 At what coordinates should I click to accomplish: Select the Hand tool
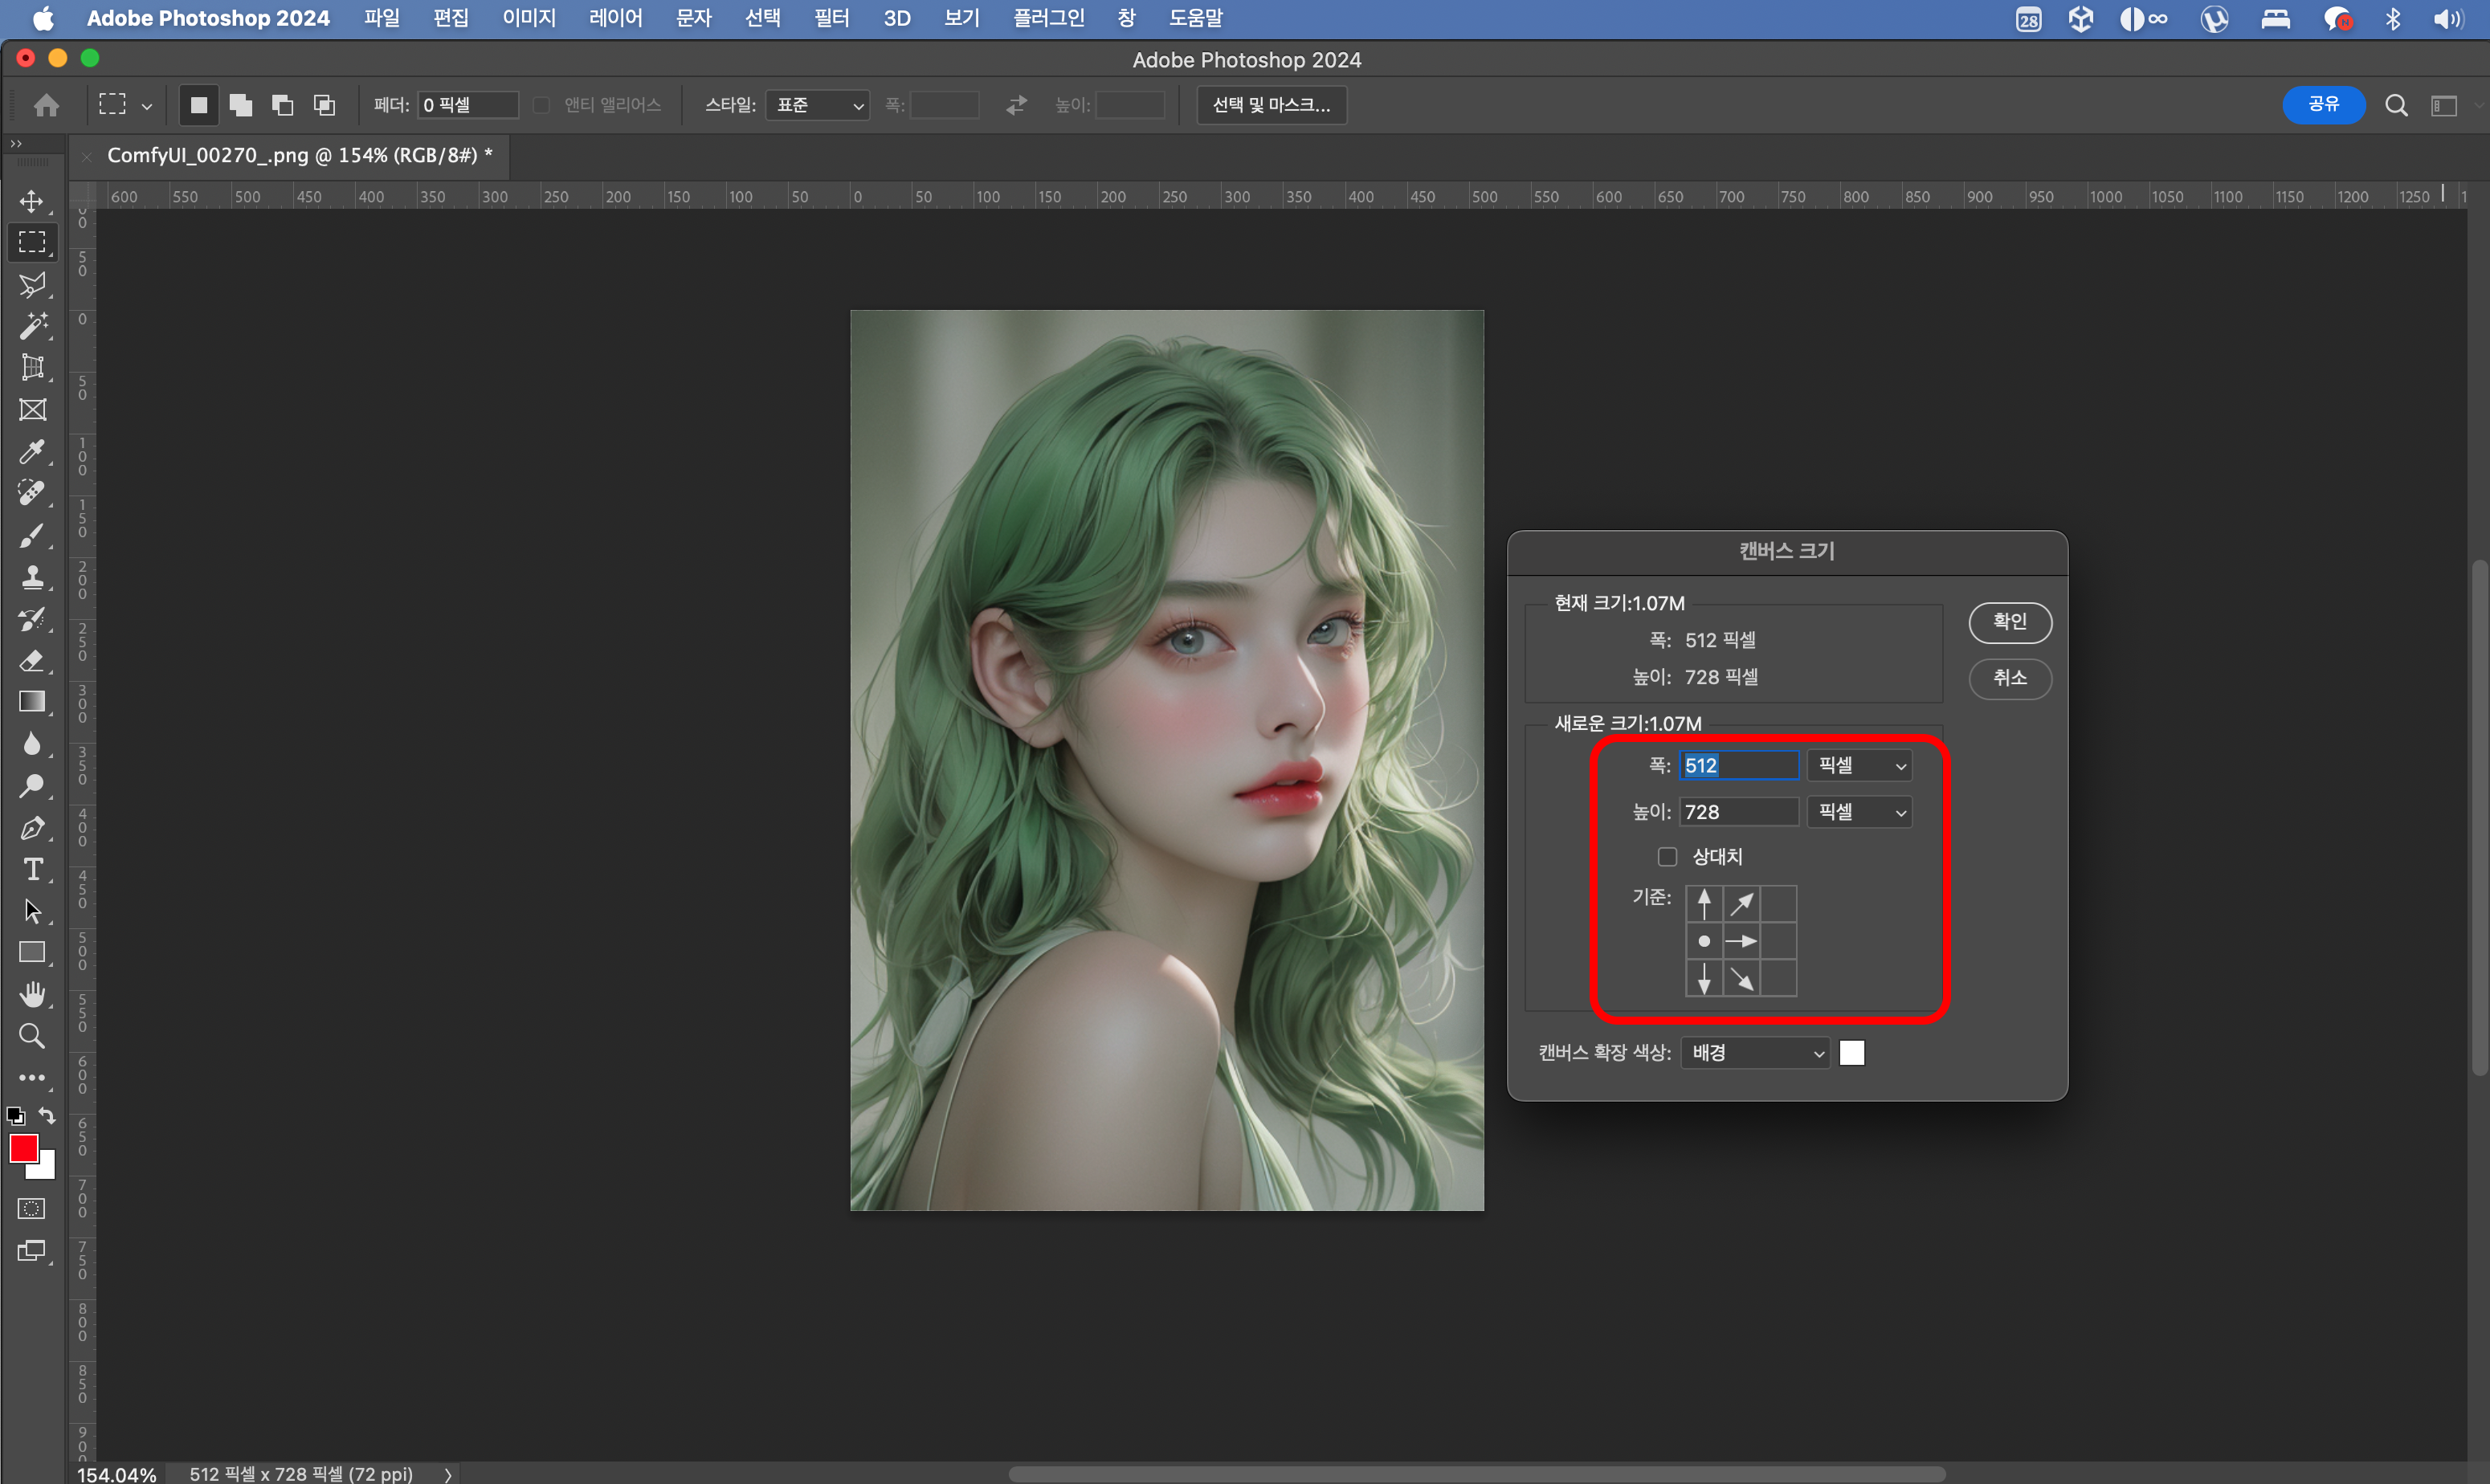32,994
